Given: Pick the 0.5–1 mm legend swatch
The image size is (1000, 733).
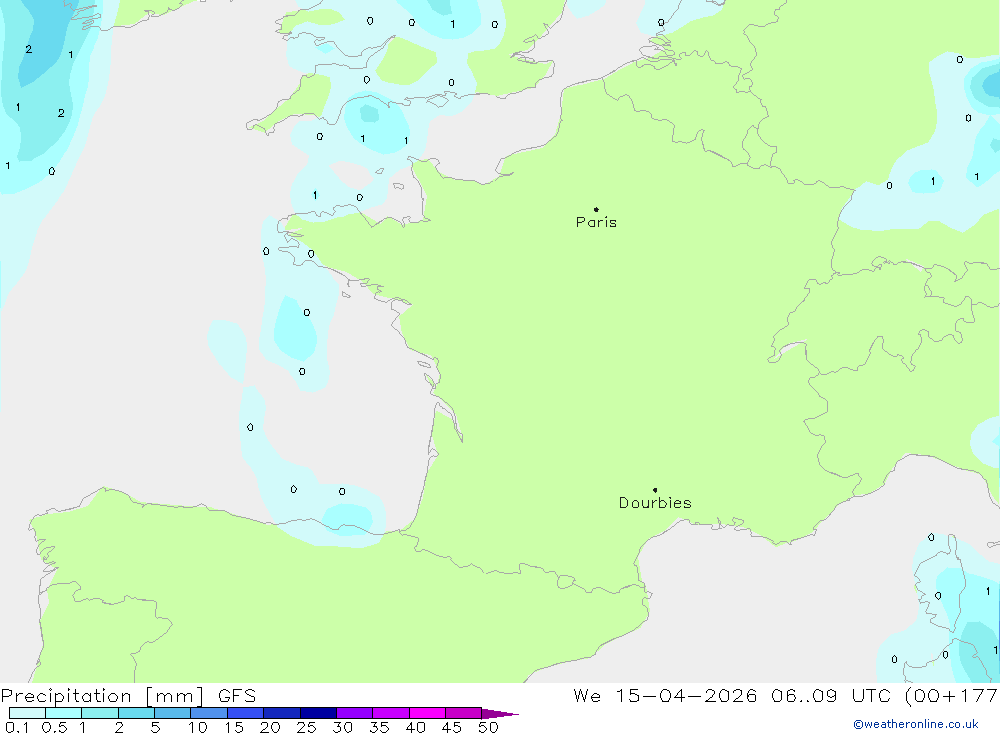Looking at the screenshot, I should click(64, 713).
